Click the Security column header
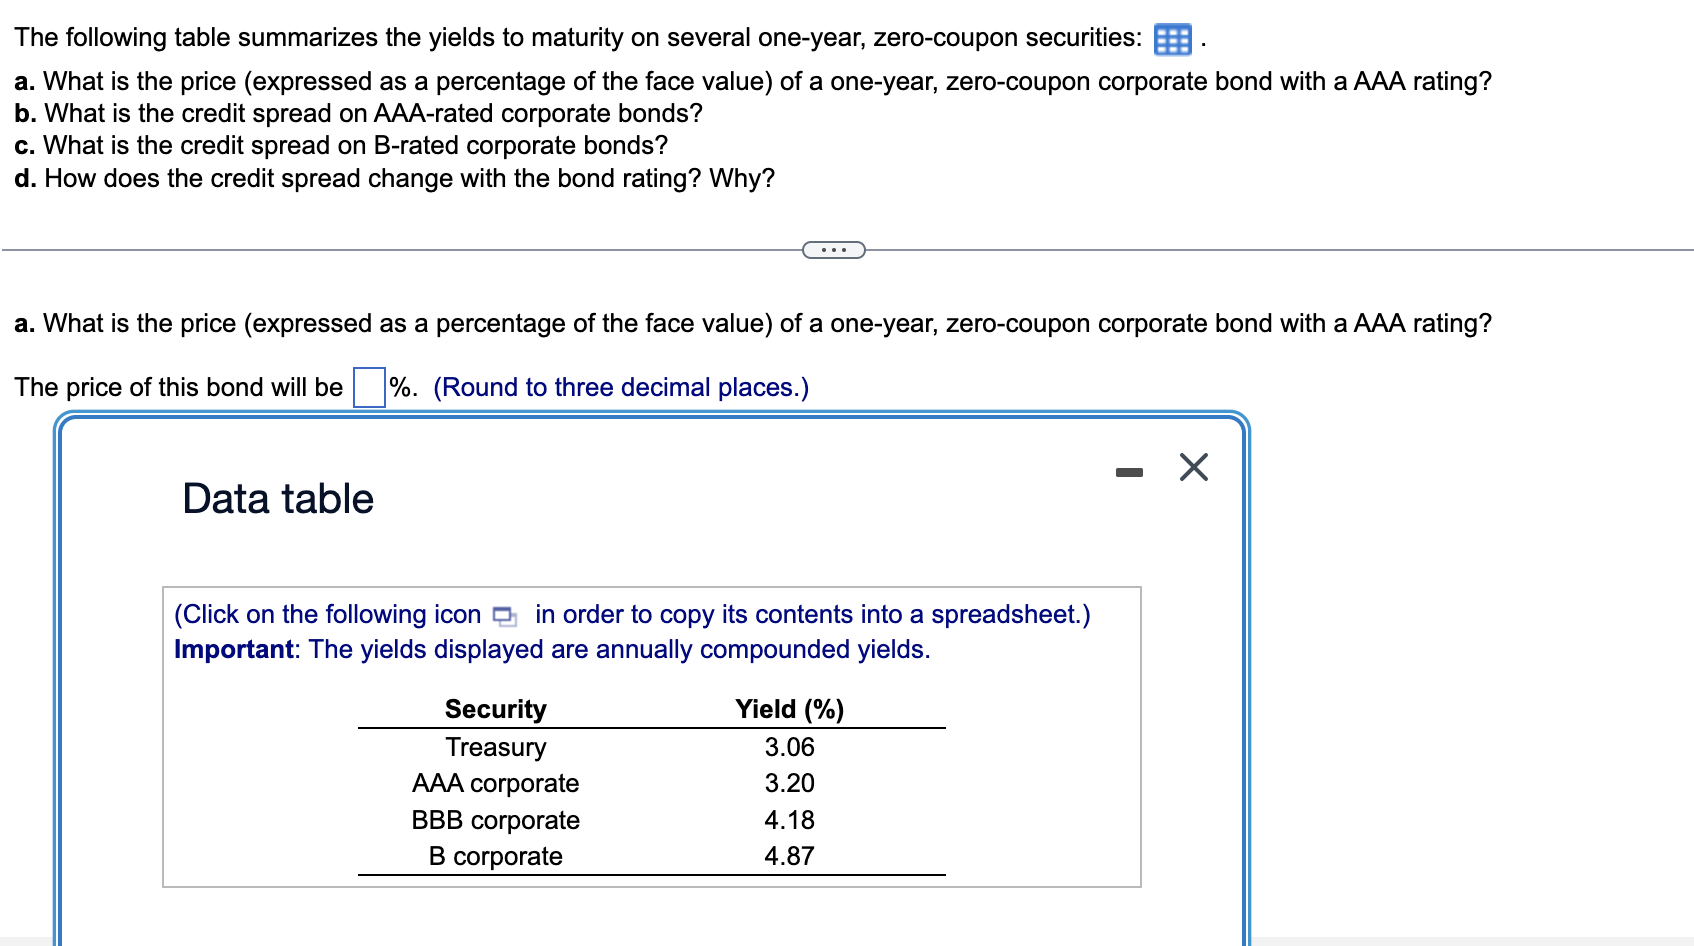 495,709
